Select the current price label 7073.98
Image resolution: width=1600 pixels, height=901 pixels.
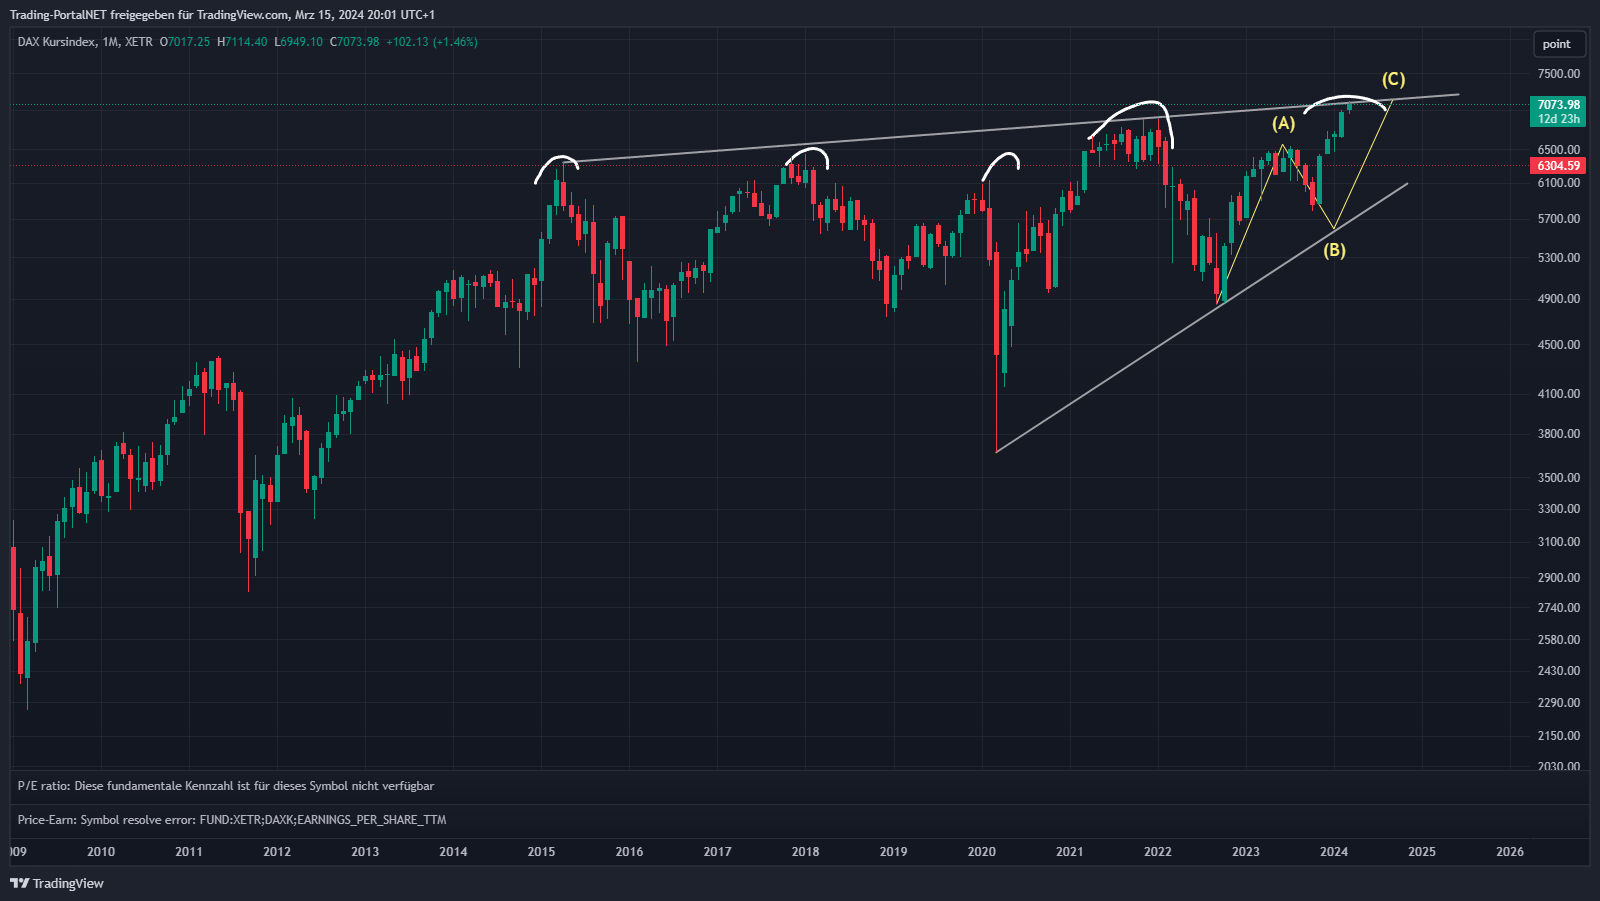1558,105
